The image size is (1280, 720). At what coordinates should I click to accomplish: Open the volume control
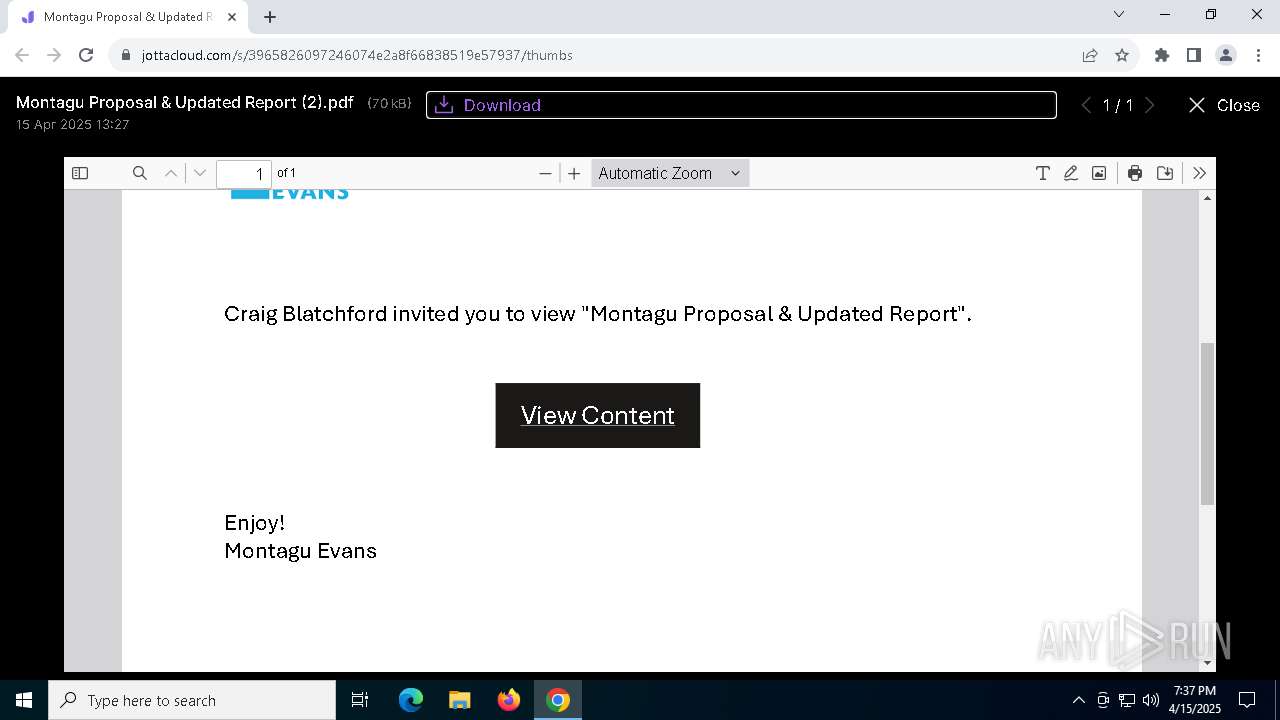(x=1151, y=700)
